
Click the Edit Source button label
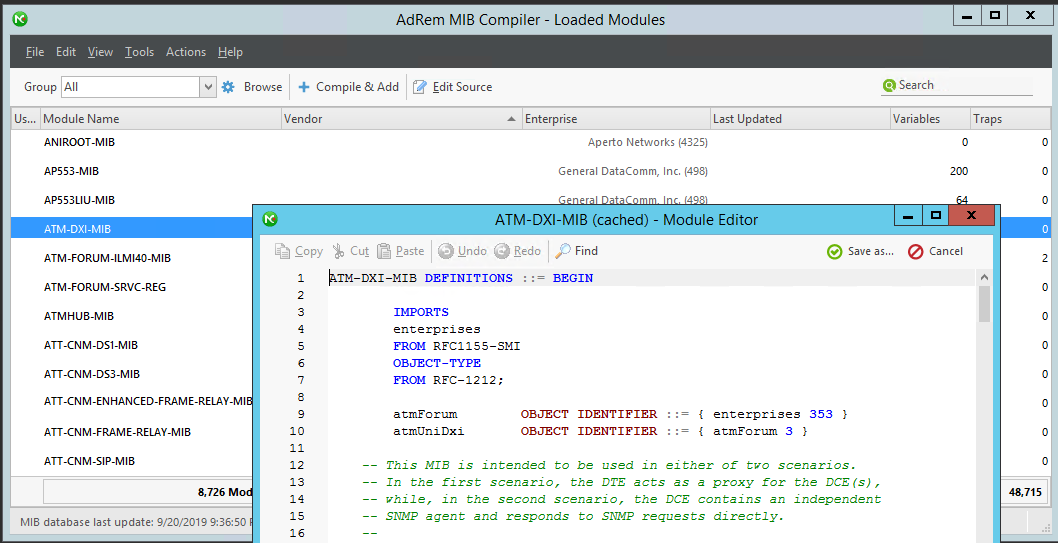pos(462,87)
